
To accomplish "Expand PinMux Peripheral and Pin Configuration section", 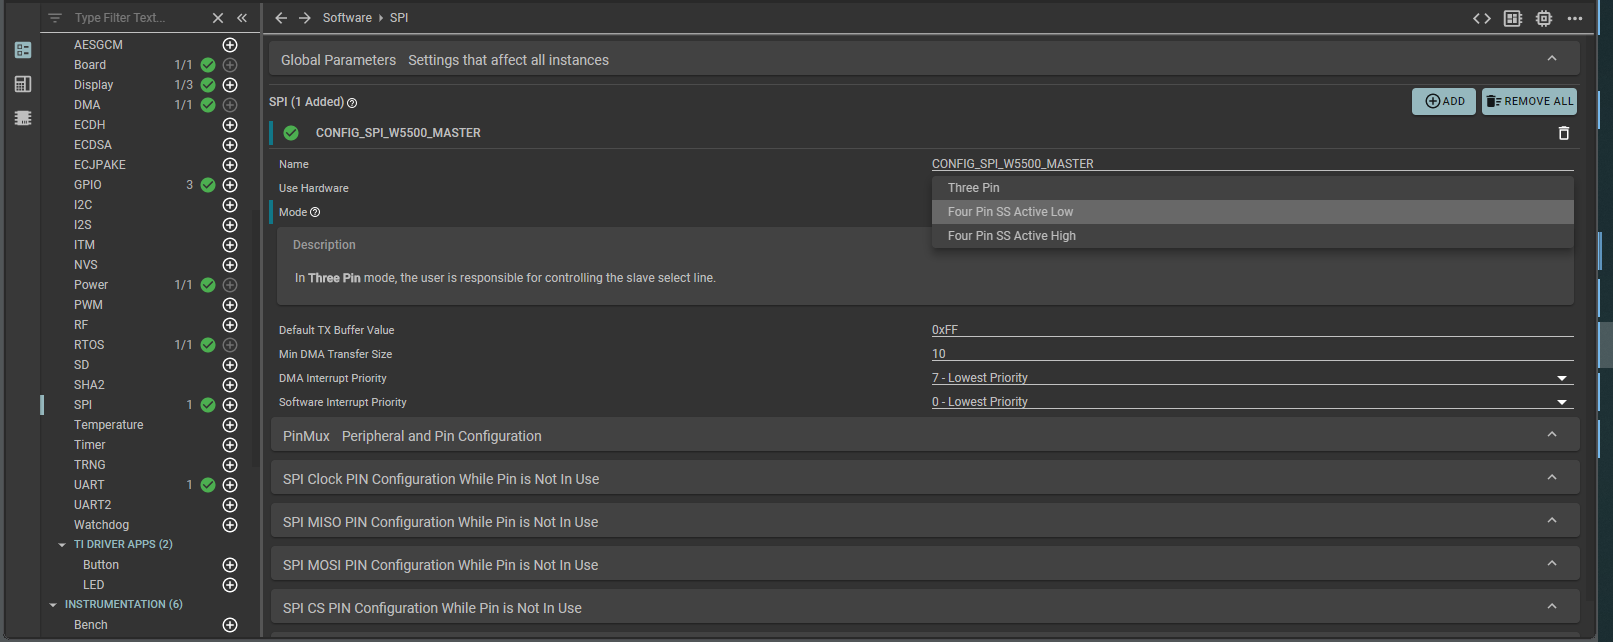I will pos(1552,435).
